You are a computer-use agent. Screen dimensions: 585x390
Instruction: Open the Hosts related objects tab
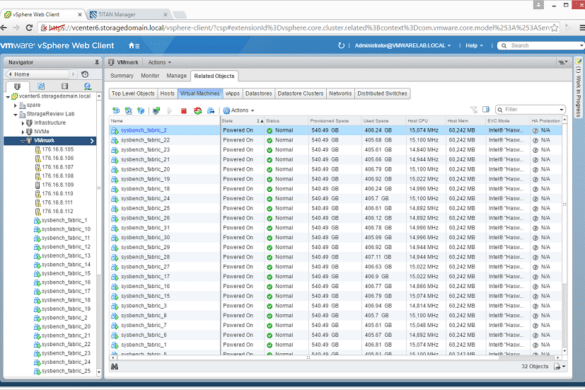pos(167,93)
